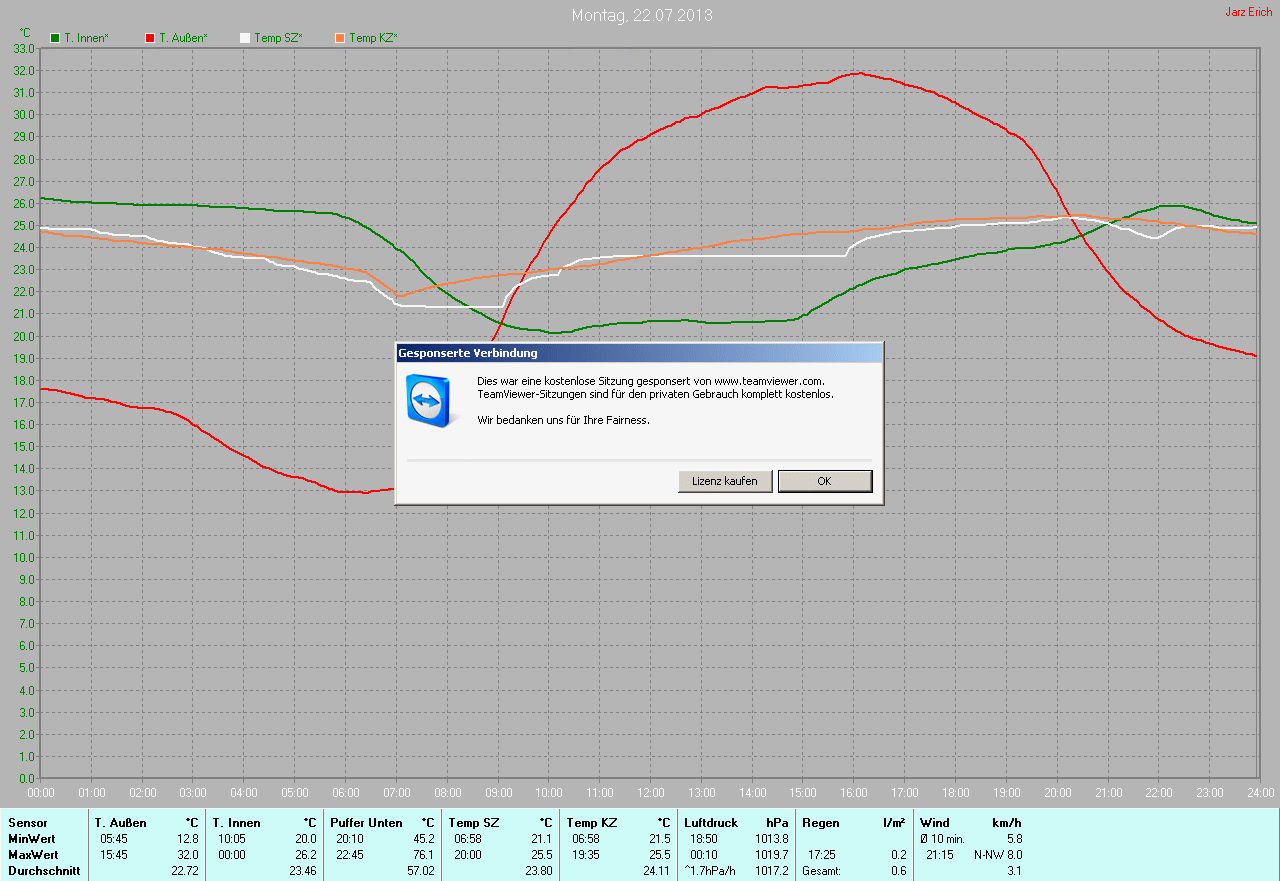
Task: Select the Wind column header
Action: click(935, 823)
